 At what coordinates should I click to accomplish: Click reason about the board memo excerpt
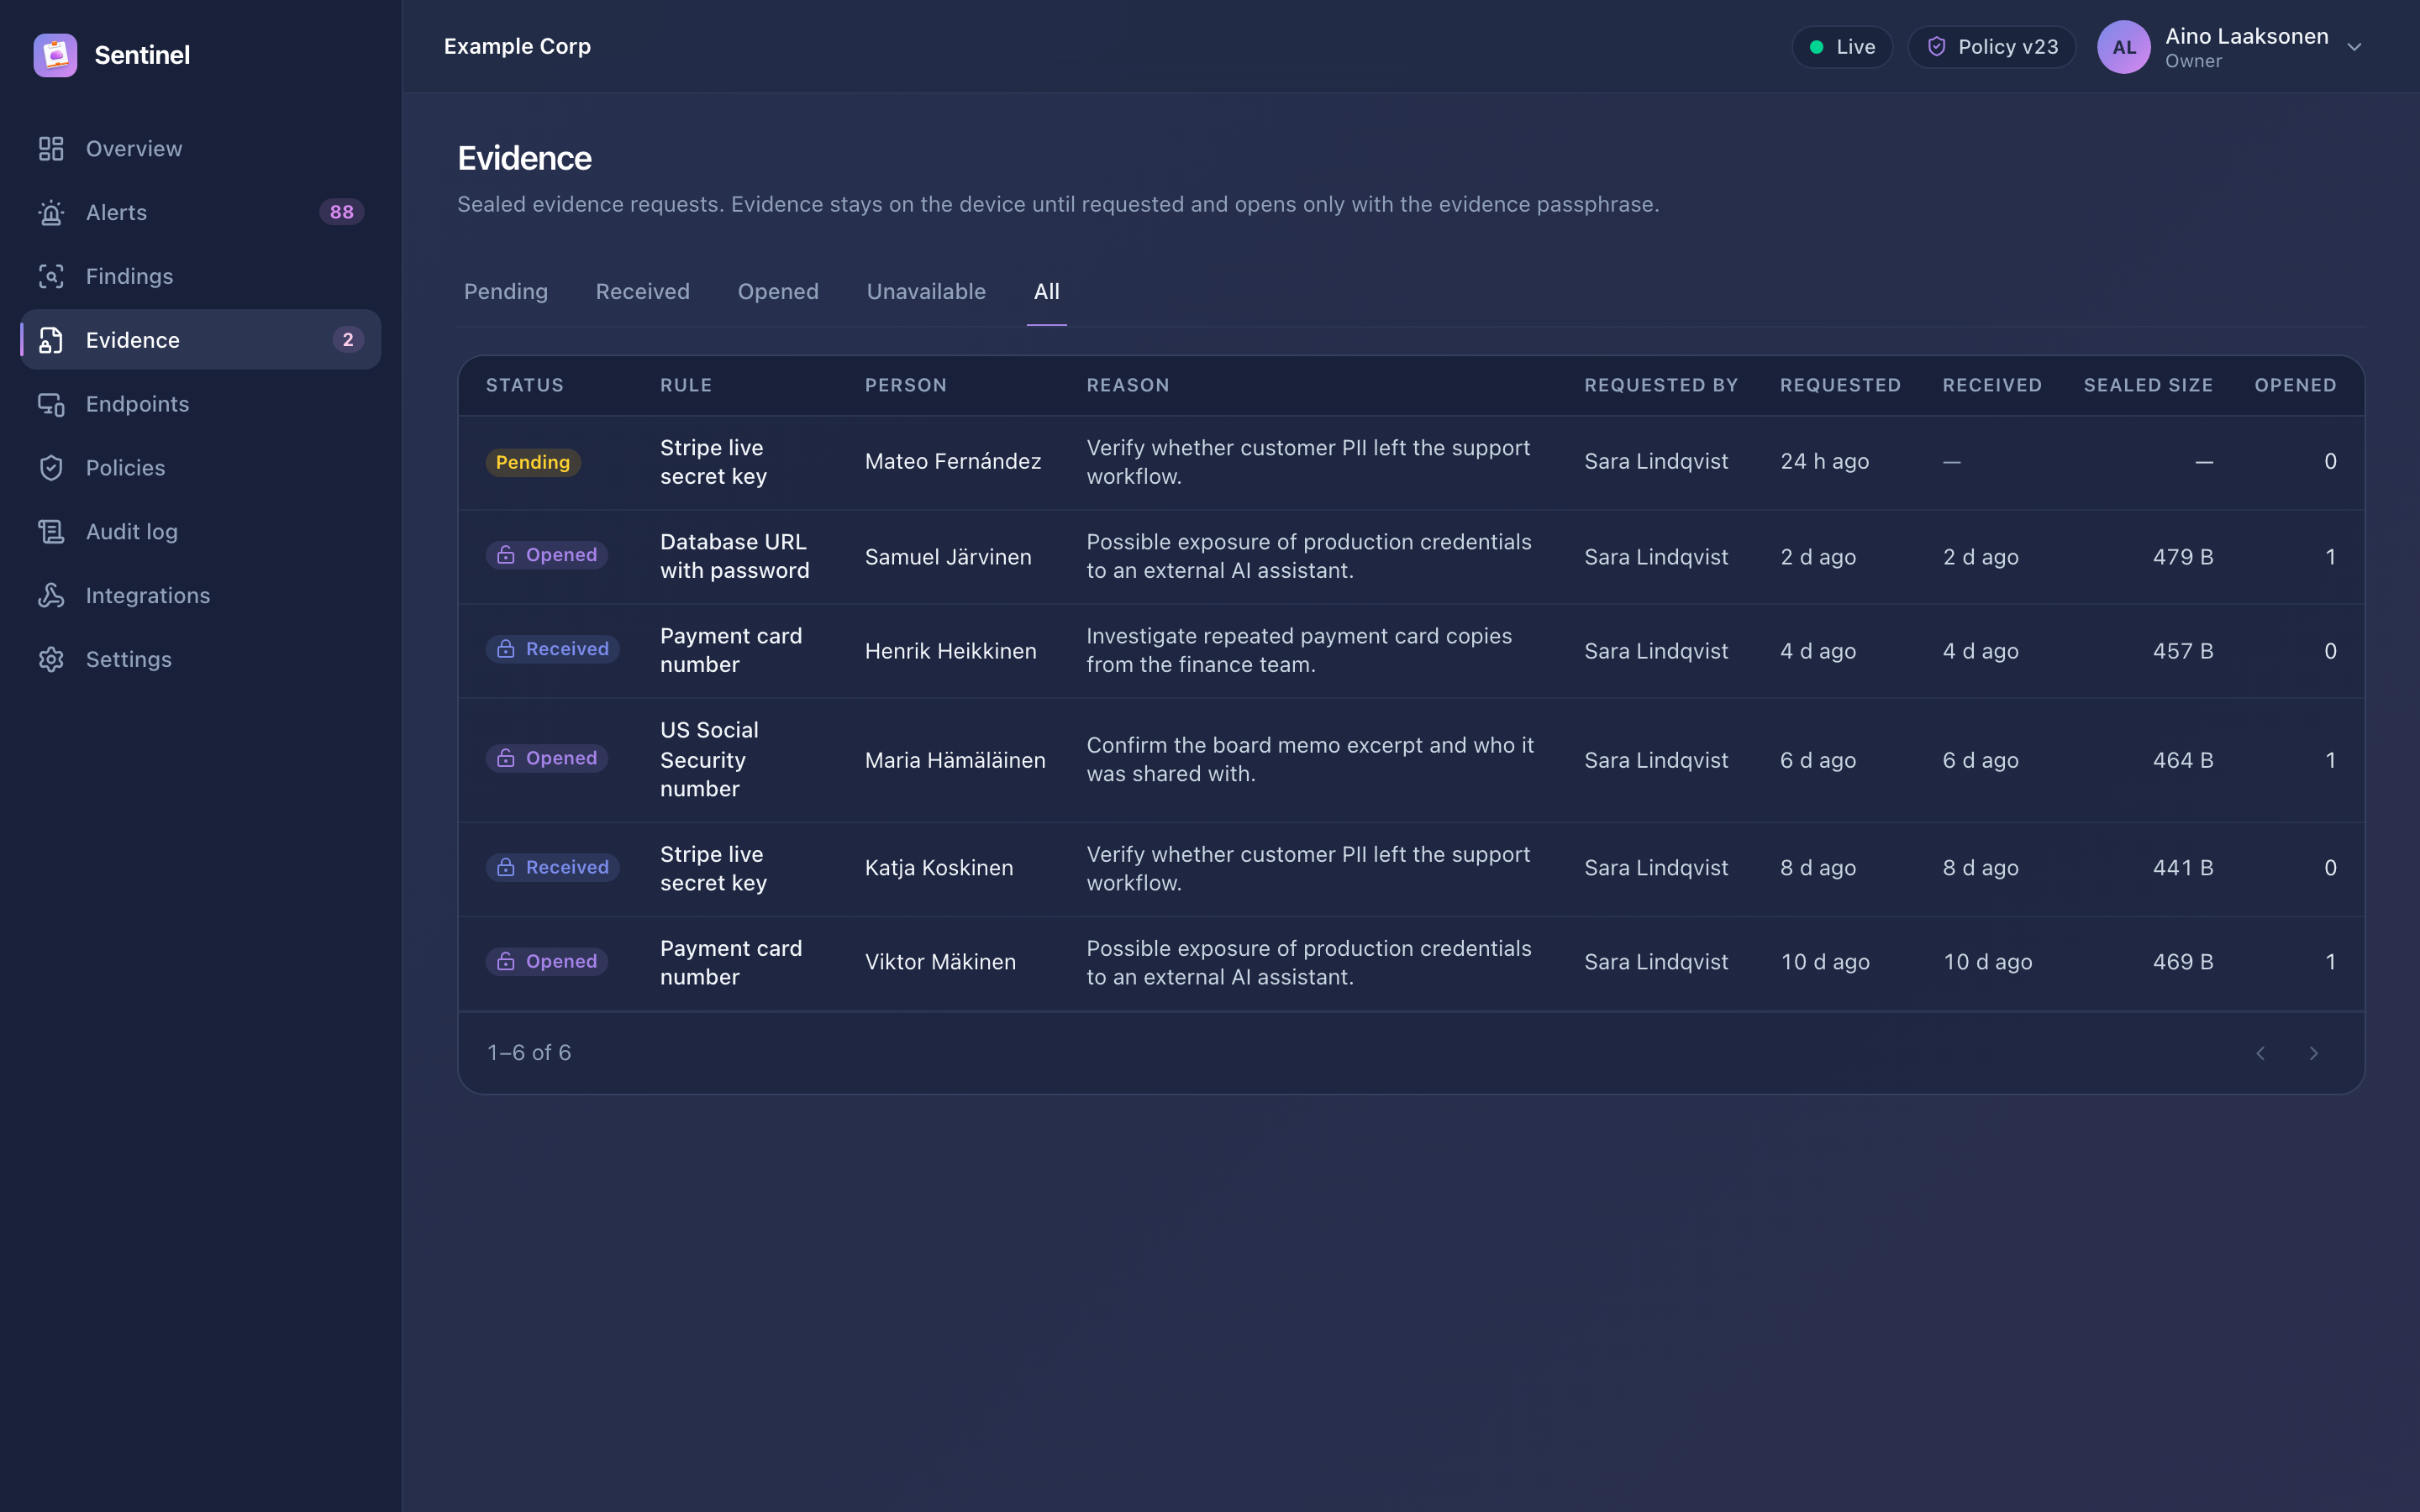[x=1310, y=759]
